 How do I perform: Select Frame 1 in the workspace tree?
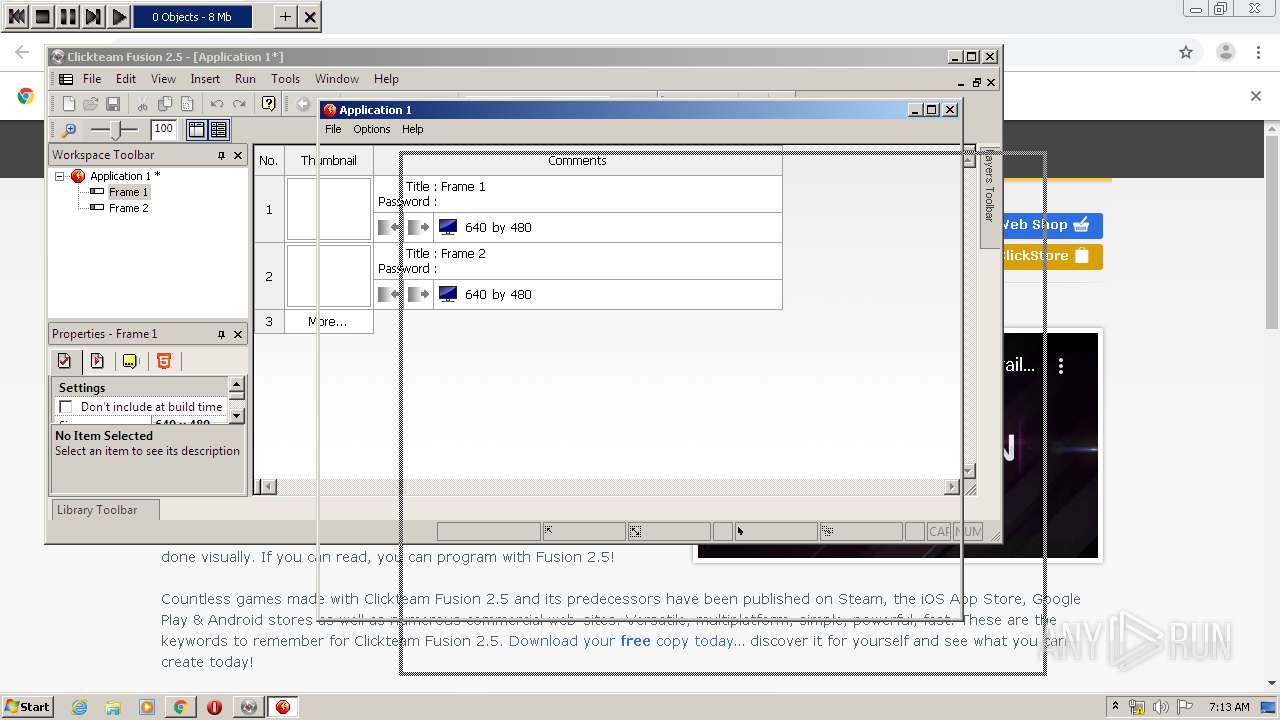coord(128,192)
